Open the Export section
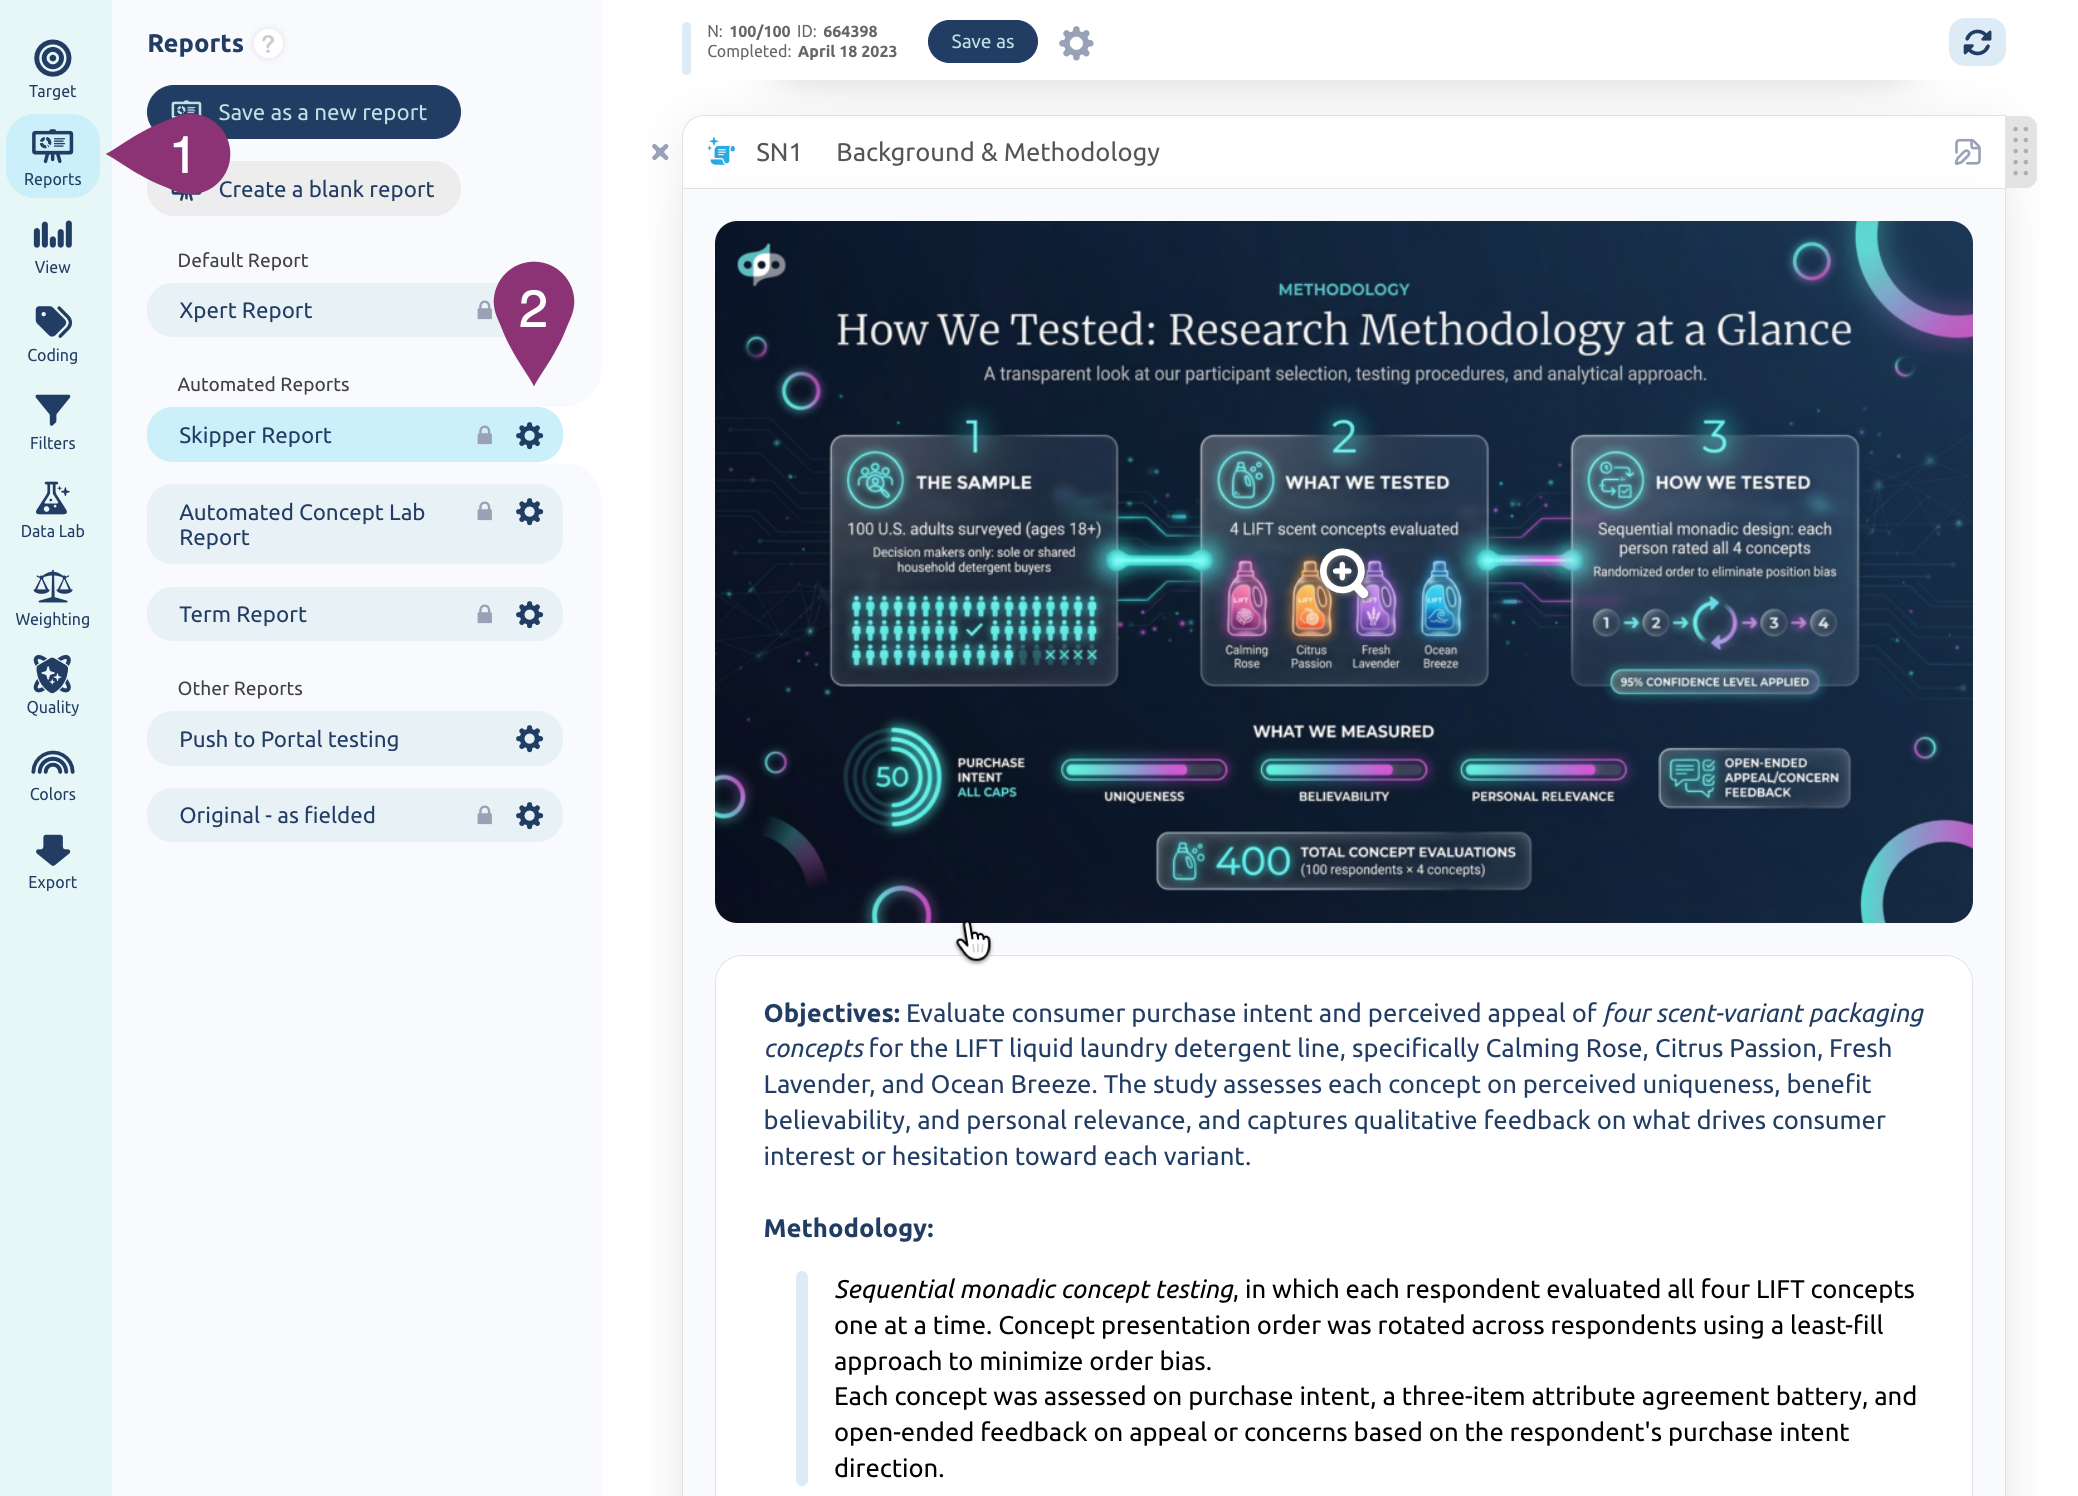The image size is (2078, 1496). tap(52, 862)
